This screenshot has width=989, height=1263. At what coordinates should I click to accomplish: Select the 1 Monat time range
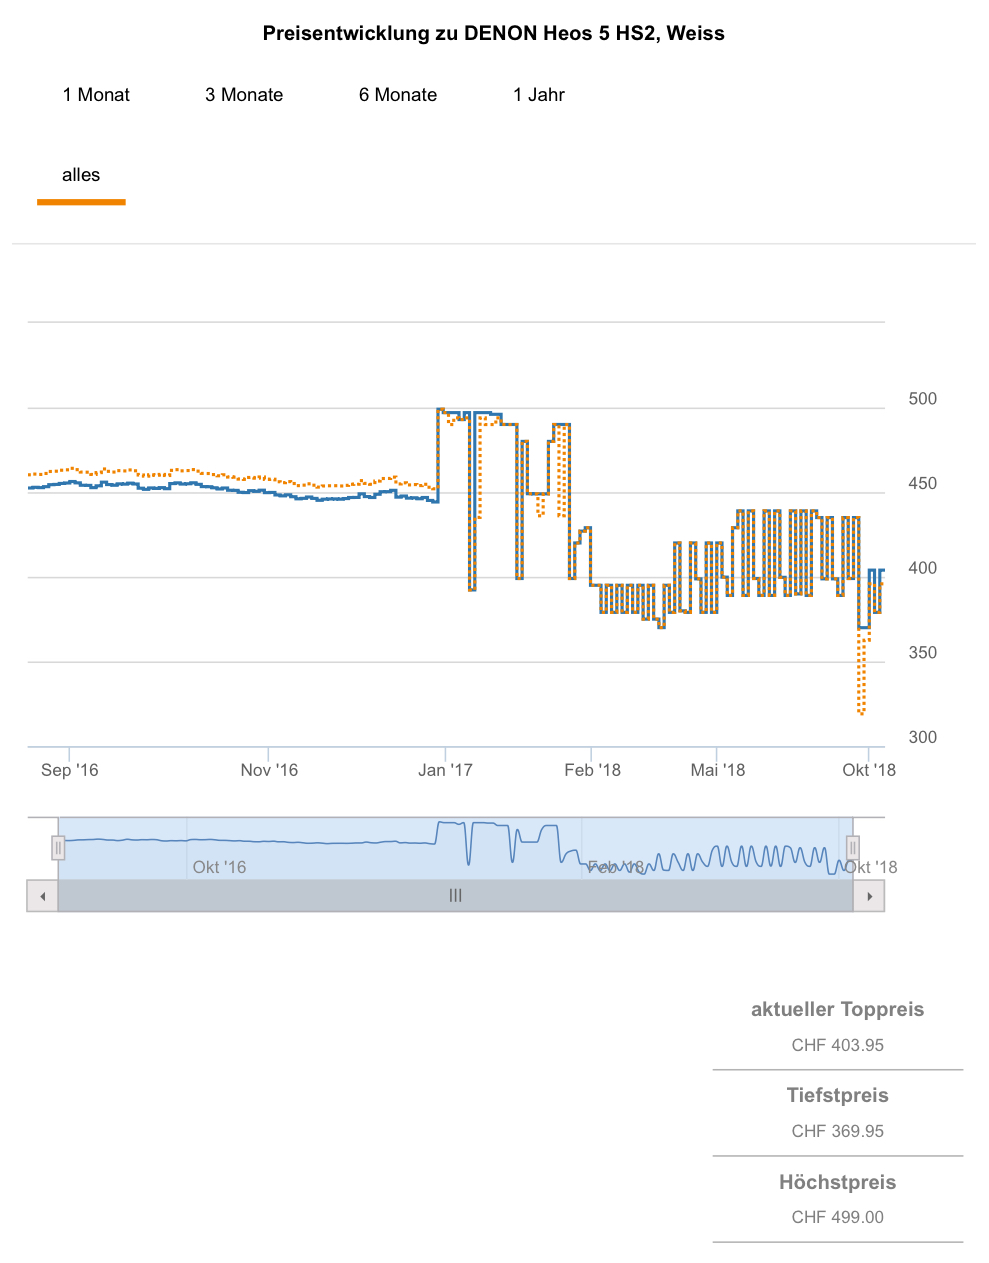click(x=96, y=95)
